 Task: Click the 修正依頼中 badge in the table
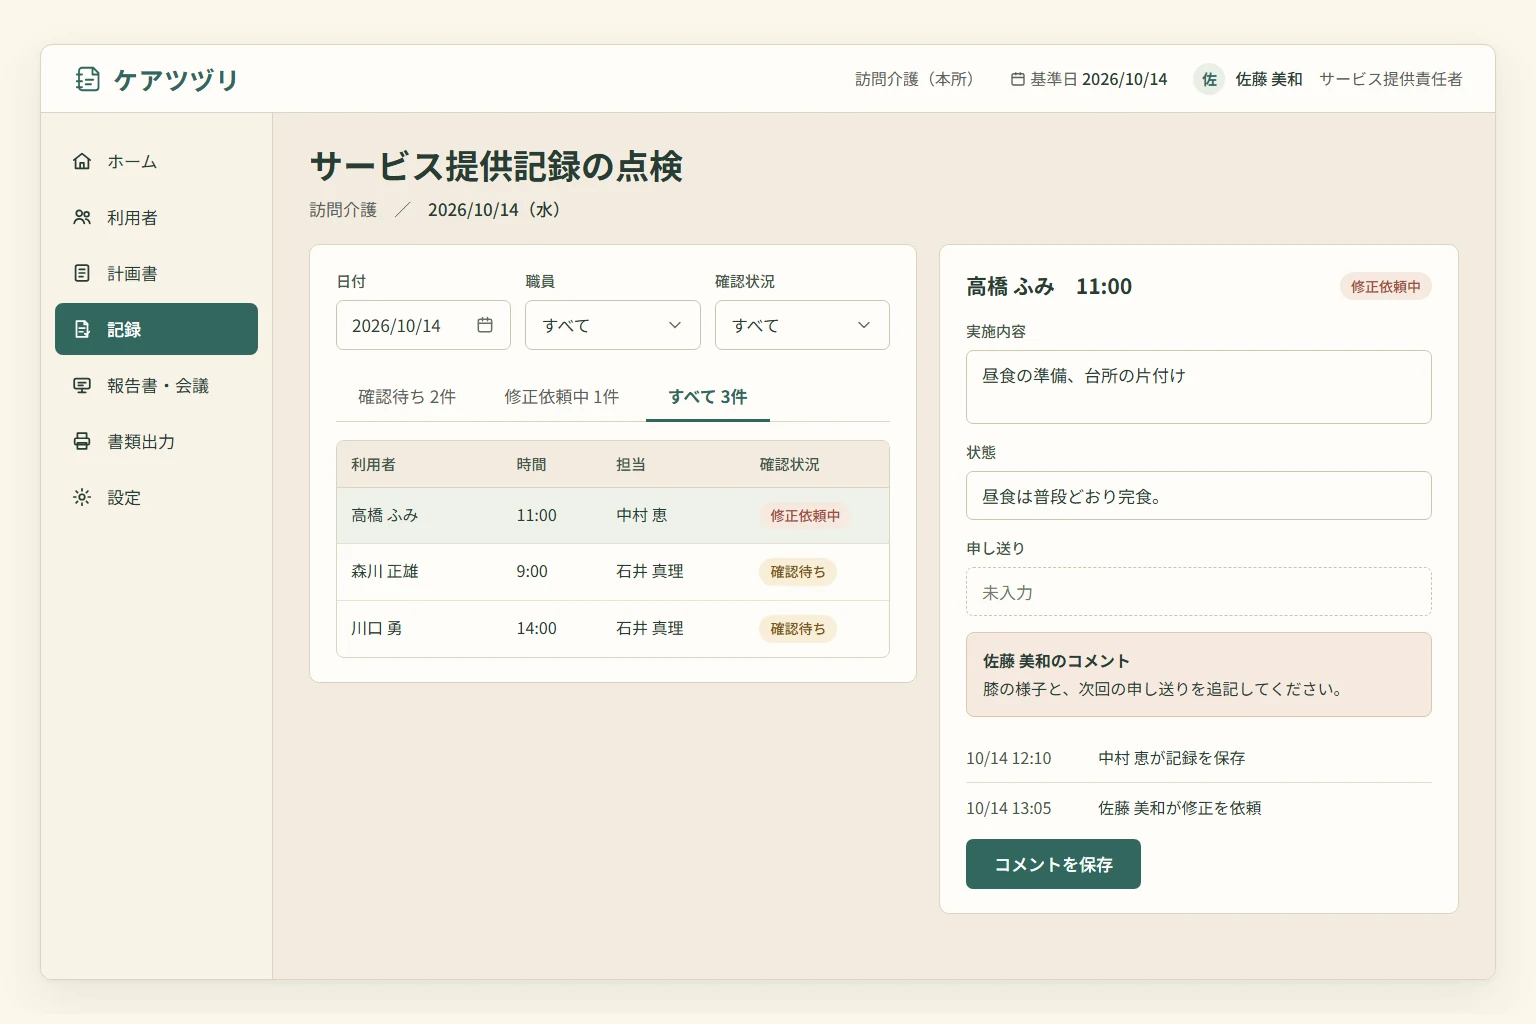(x=805, y=516)
